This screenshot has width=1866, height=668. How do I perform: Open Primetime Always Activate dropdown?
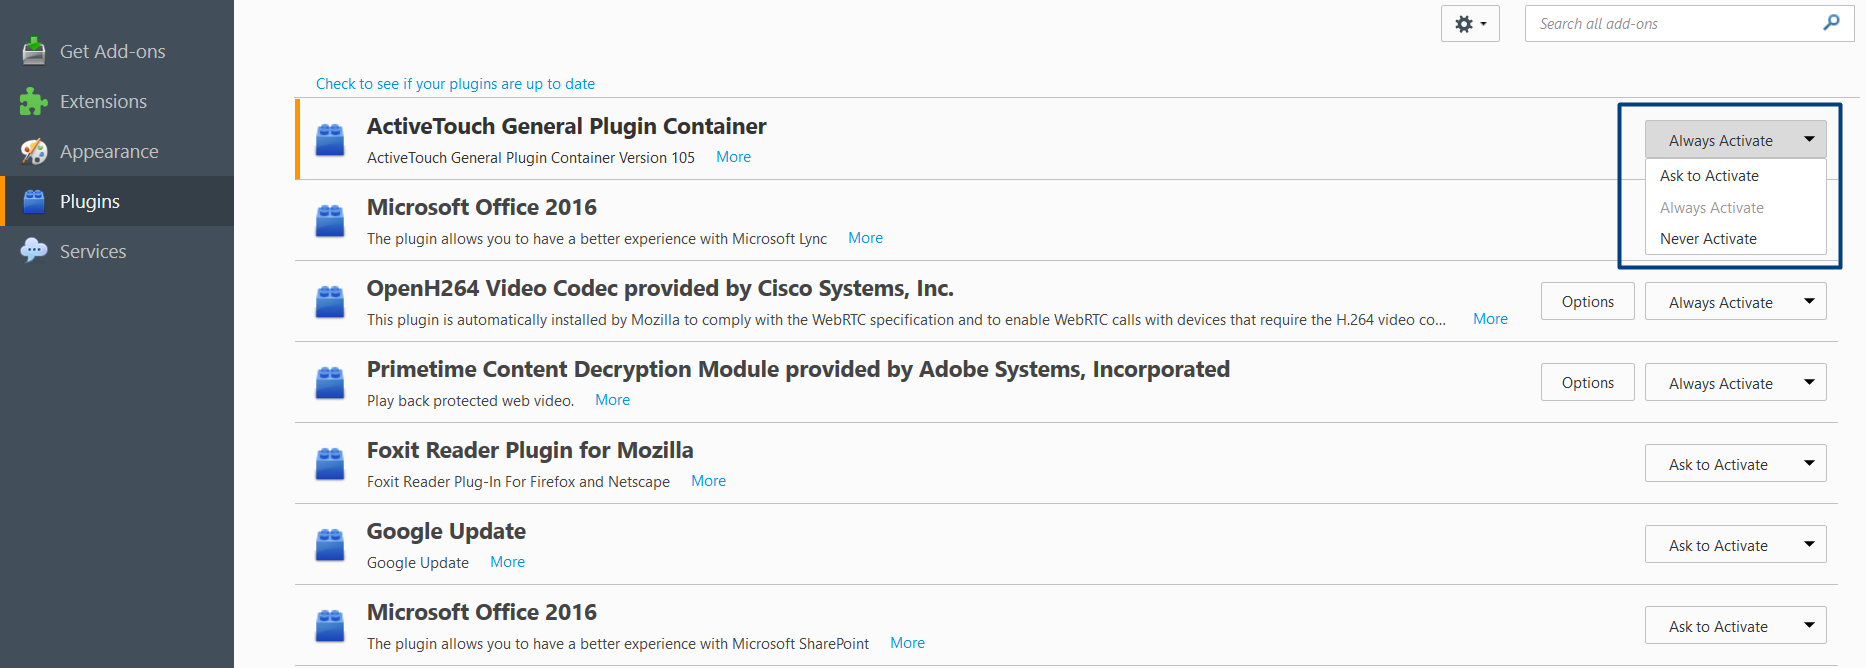coord(1735,383)
